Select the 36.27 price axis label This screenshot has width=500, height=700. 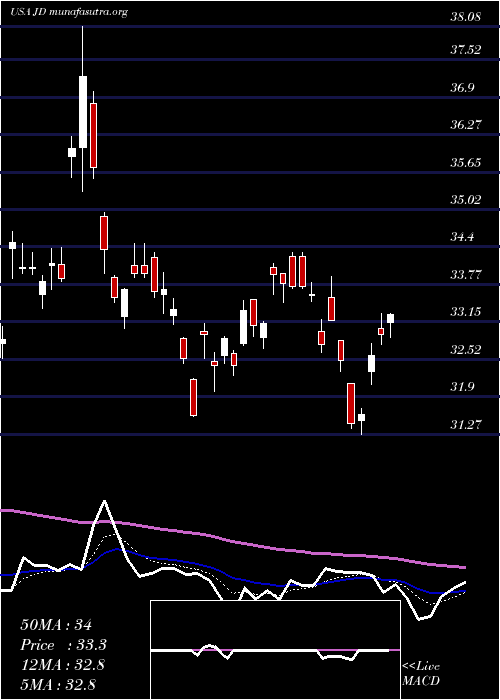465,125
